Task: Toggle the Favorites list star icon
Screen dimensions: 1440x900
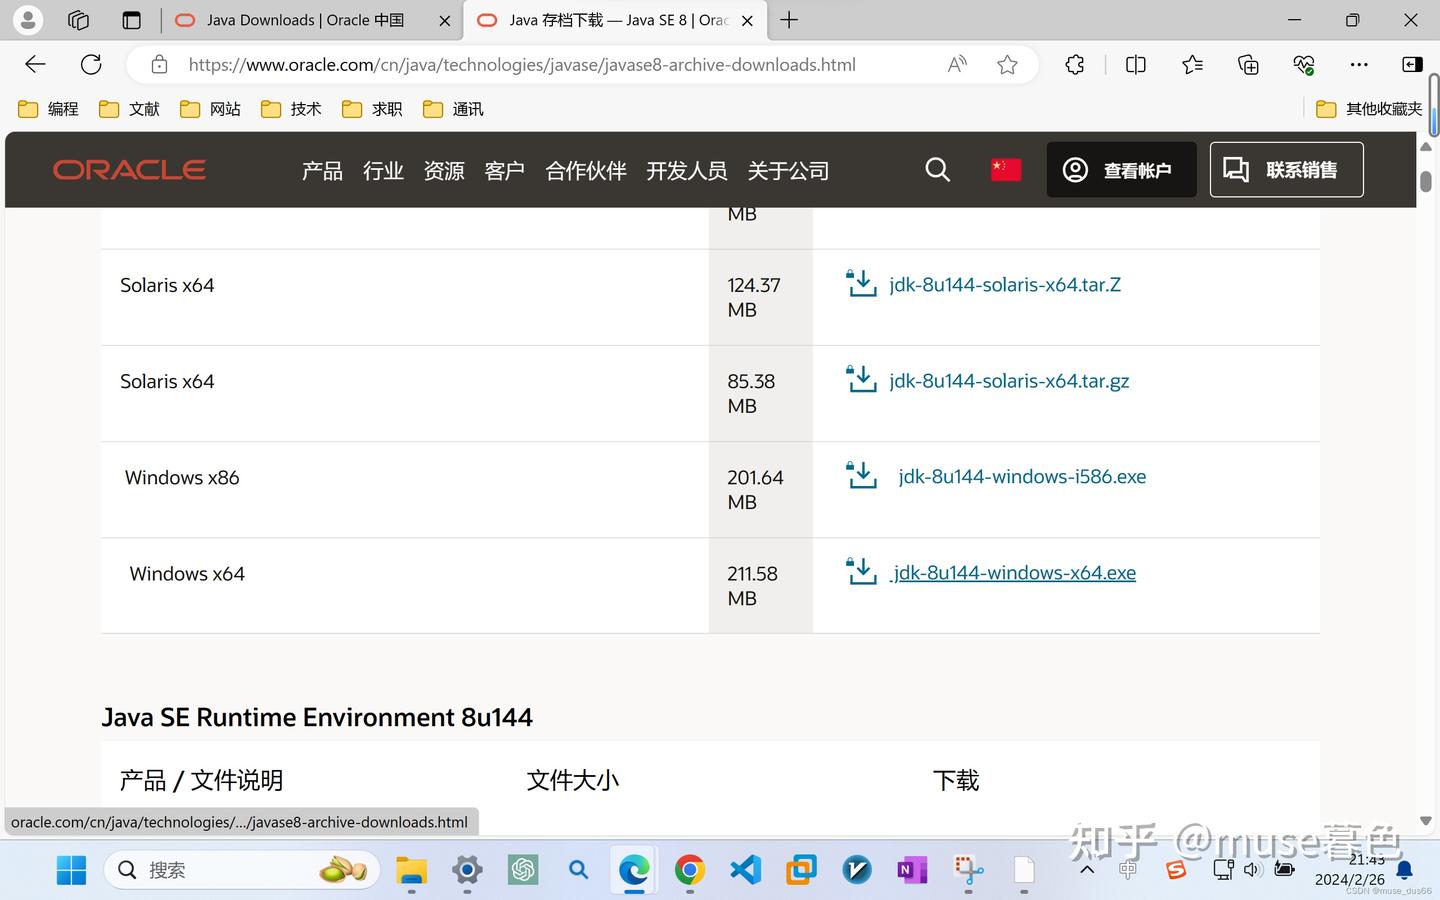Action: (1191, 64)
